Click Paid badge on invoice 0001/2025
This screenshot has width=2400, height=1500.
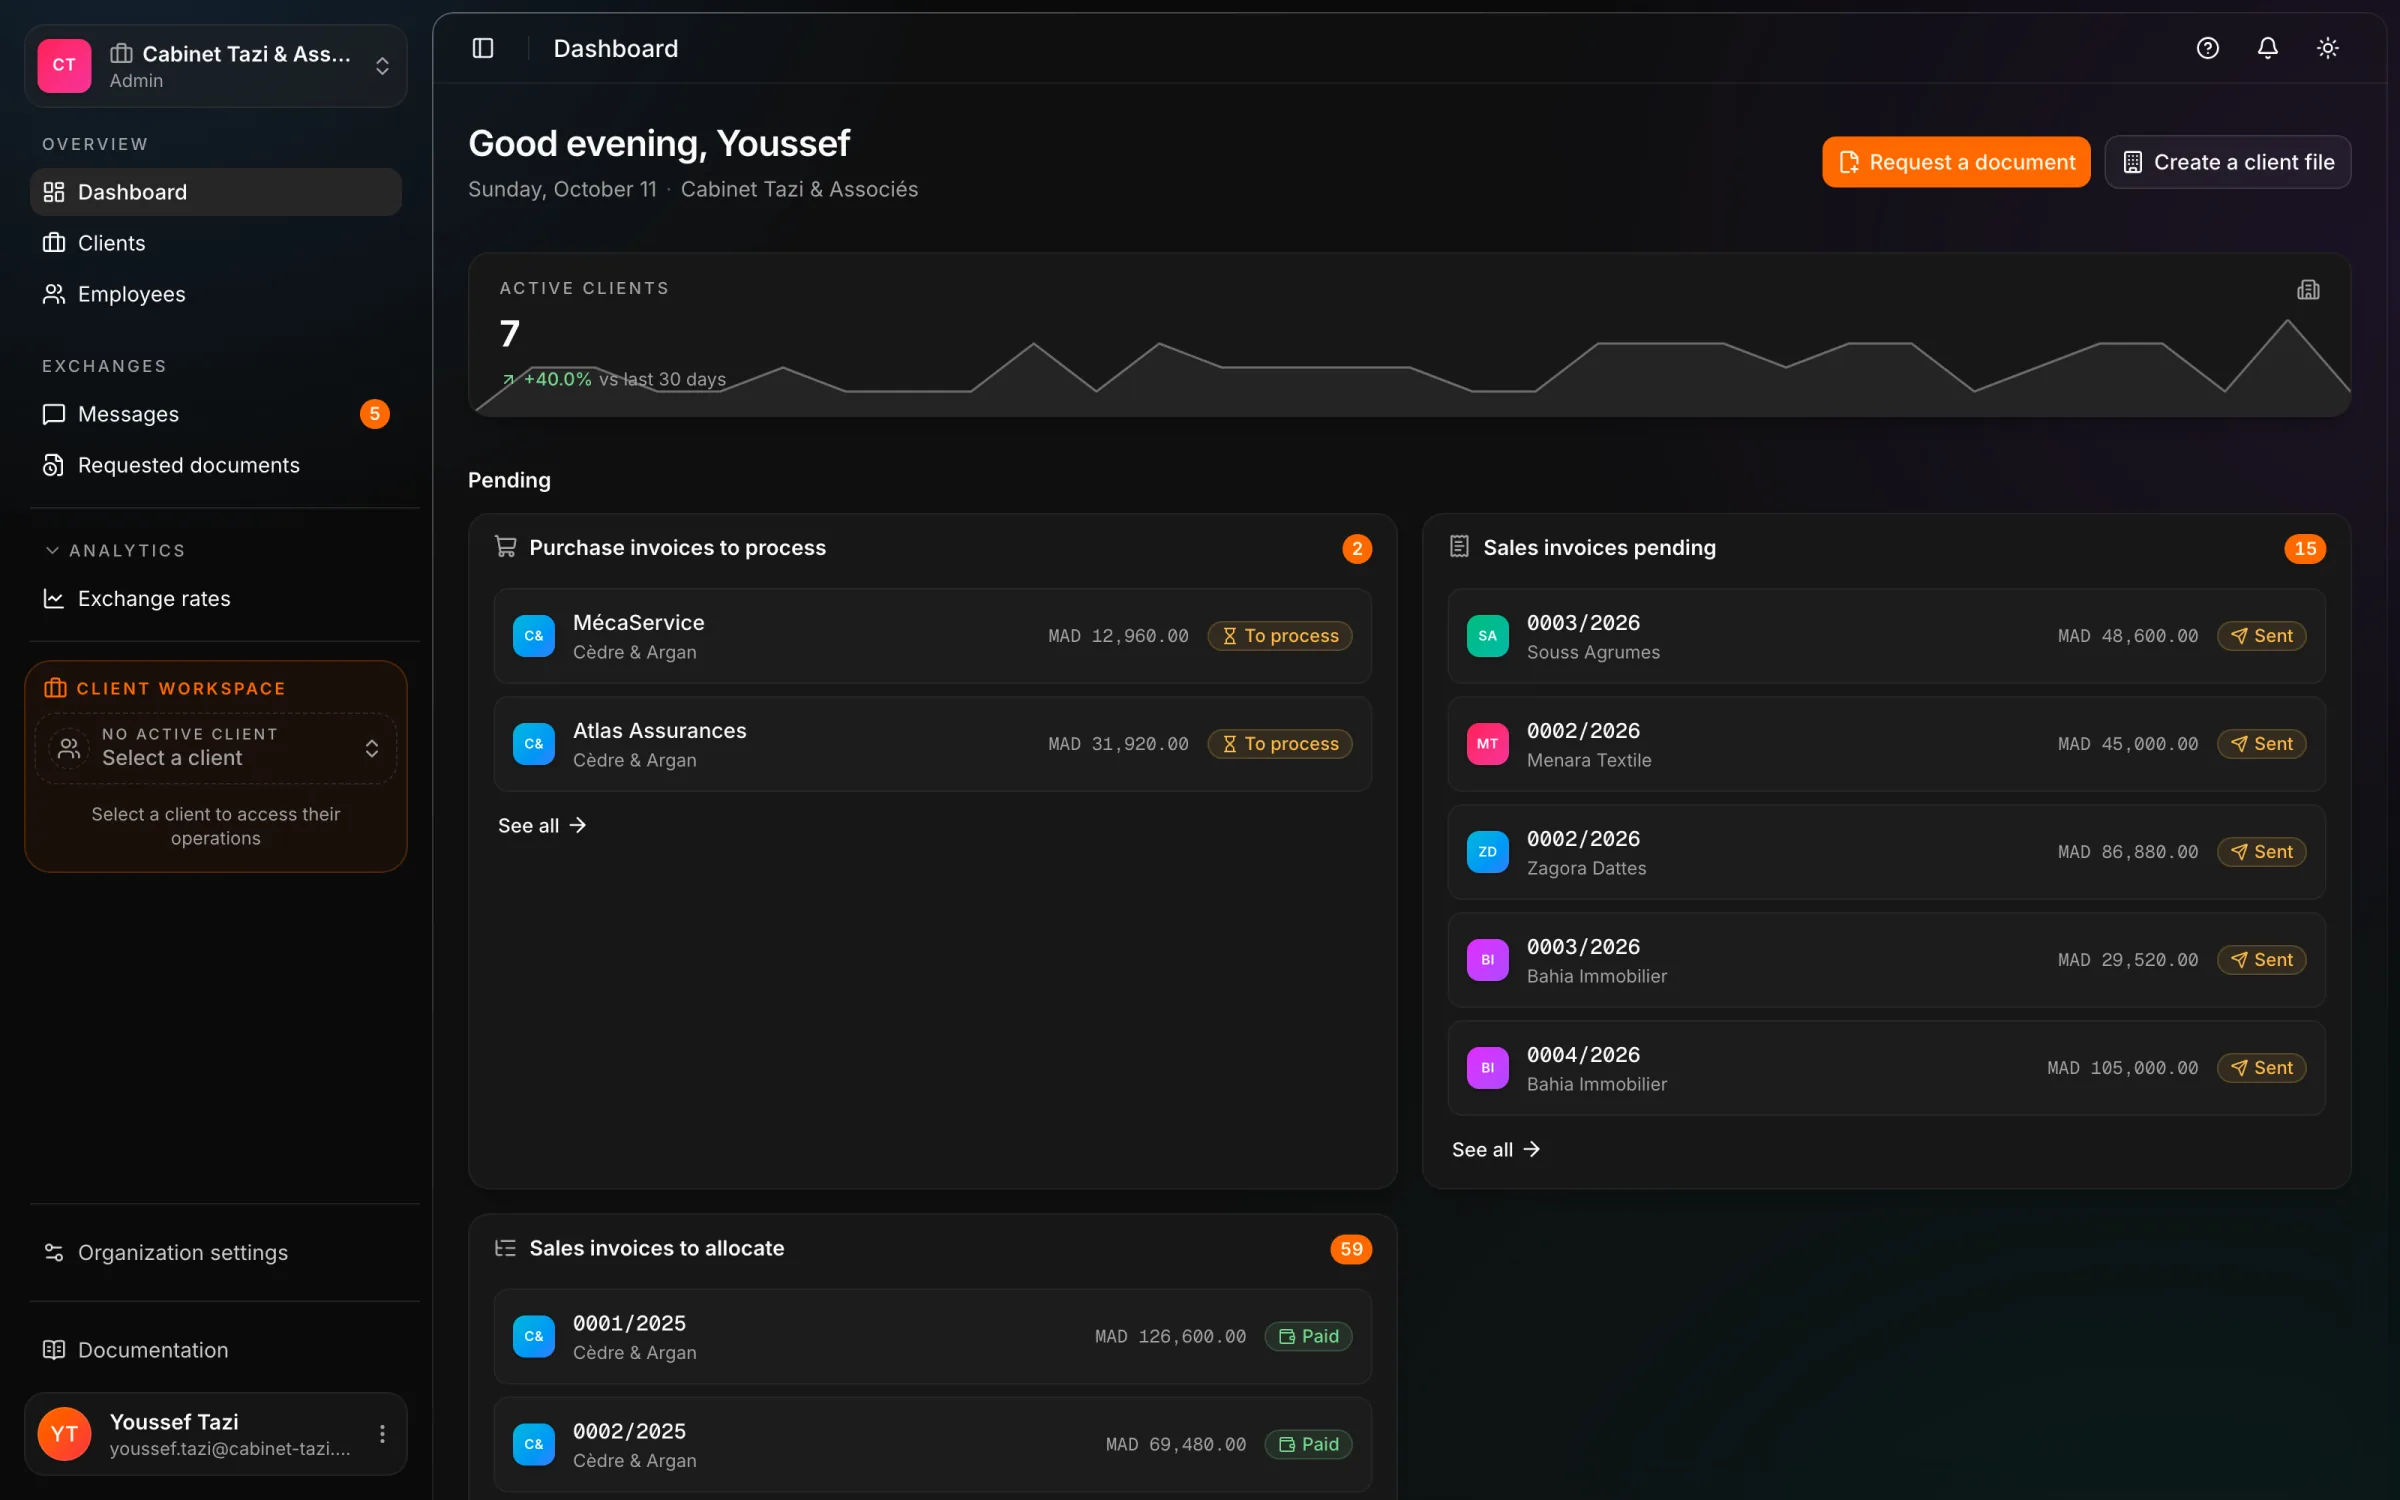point(1308,1336)
